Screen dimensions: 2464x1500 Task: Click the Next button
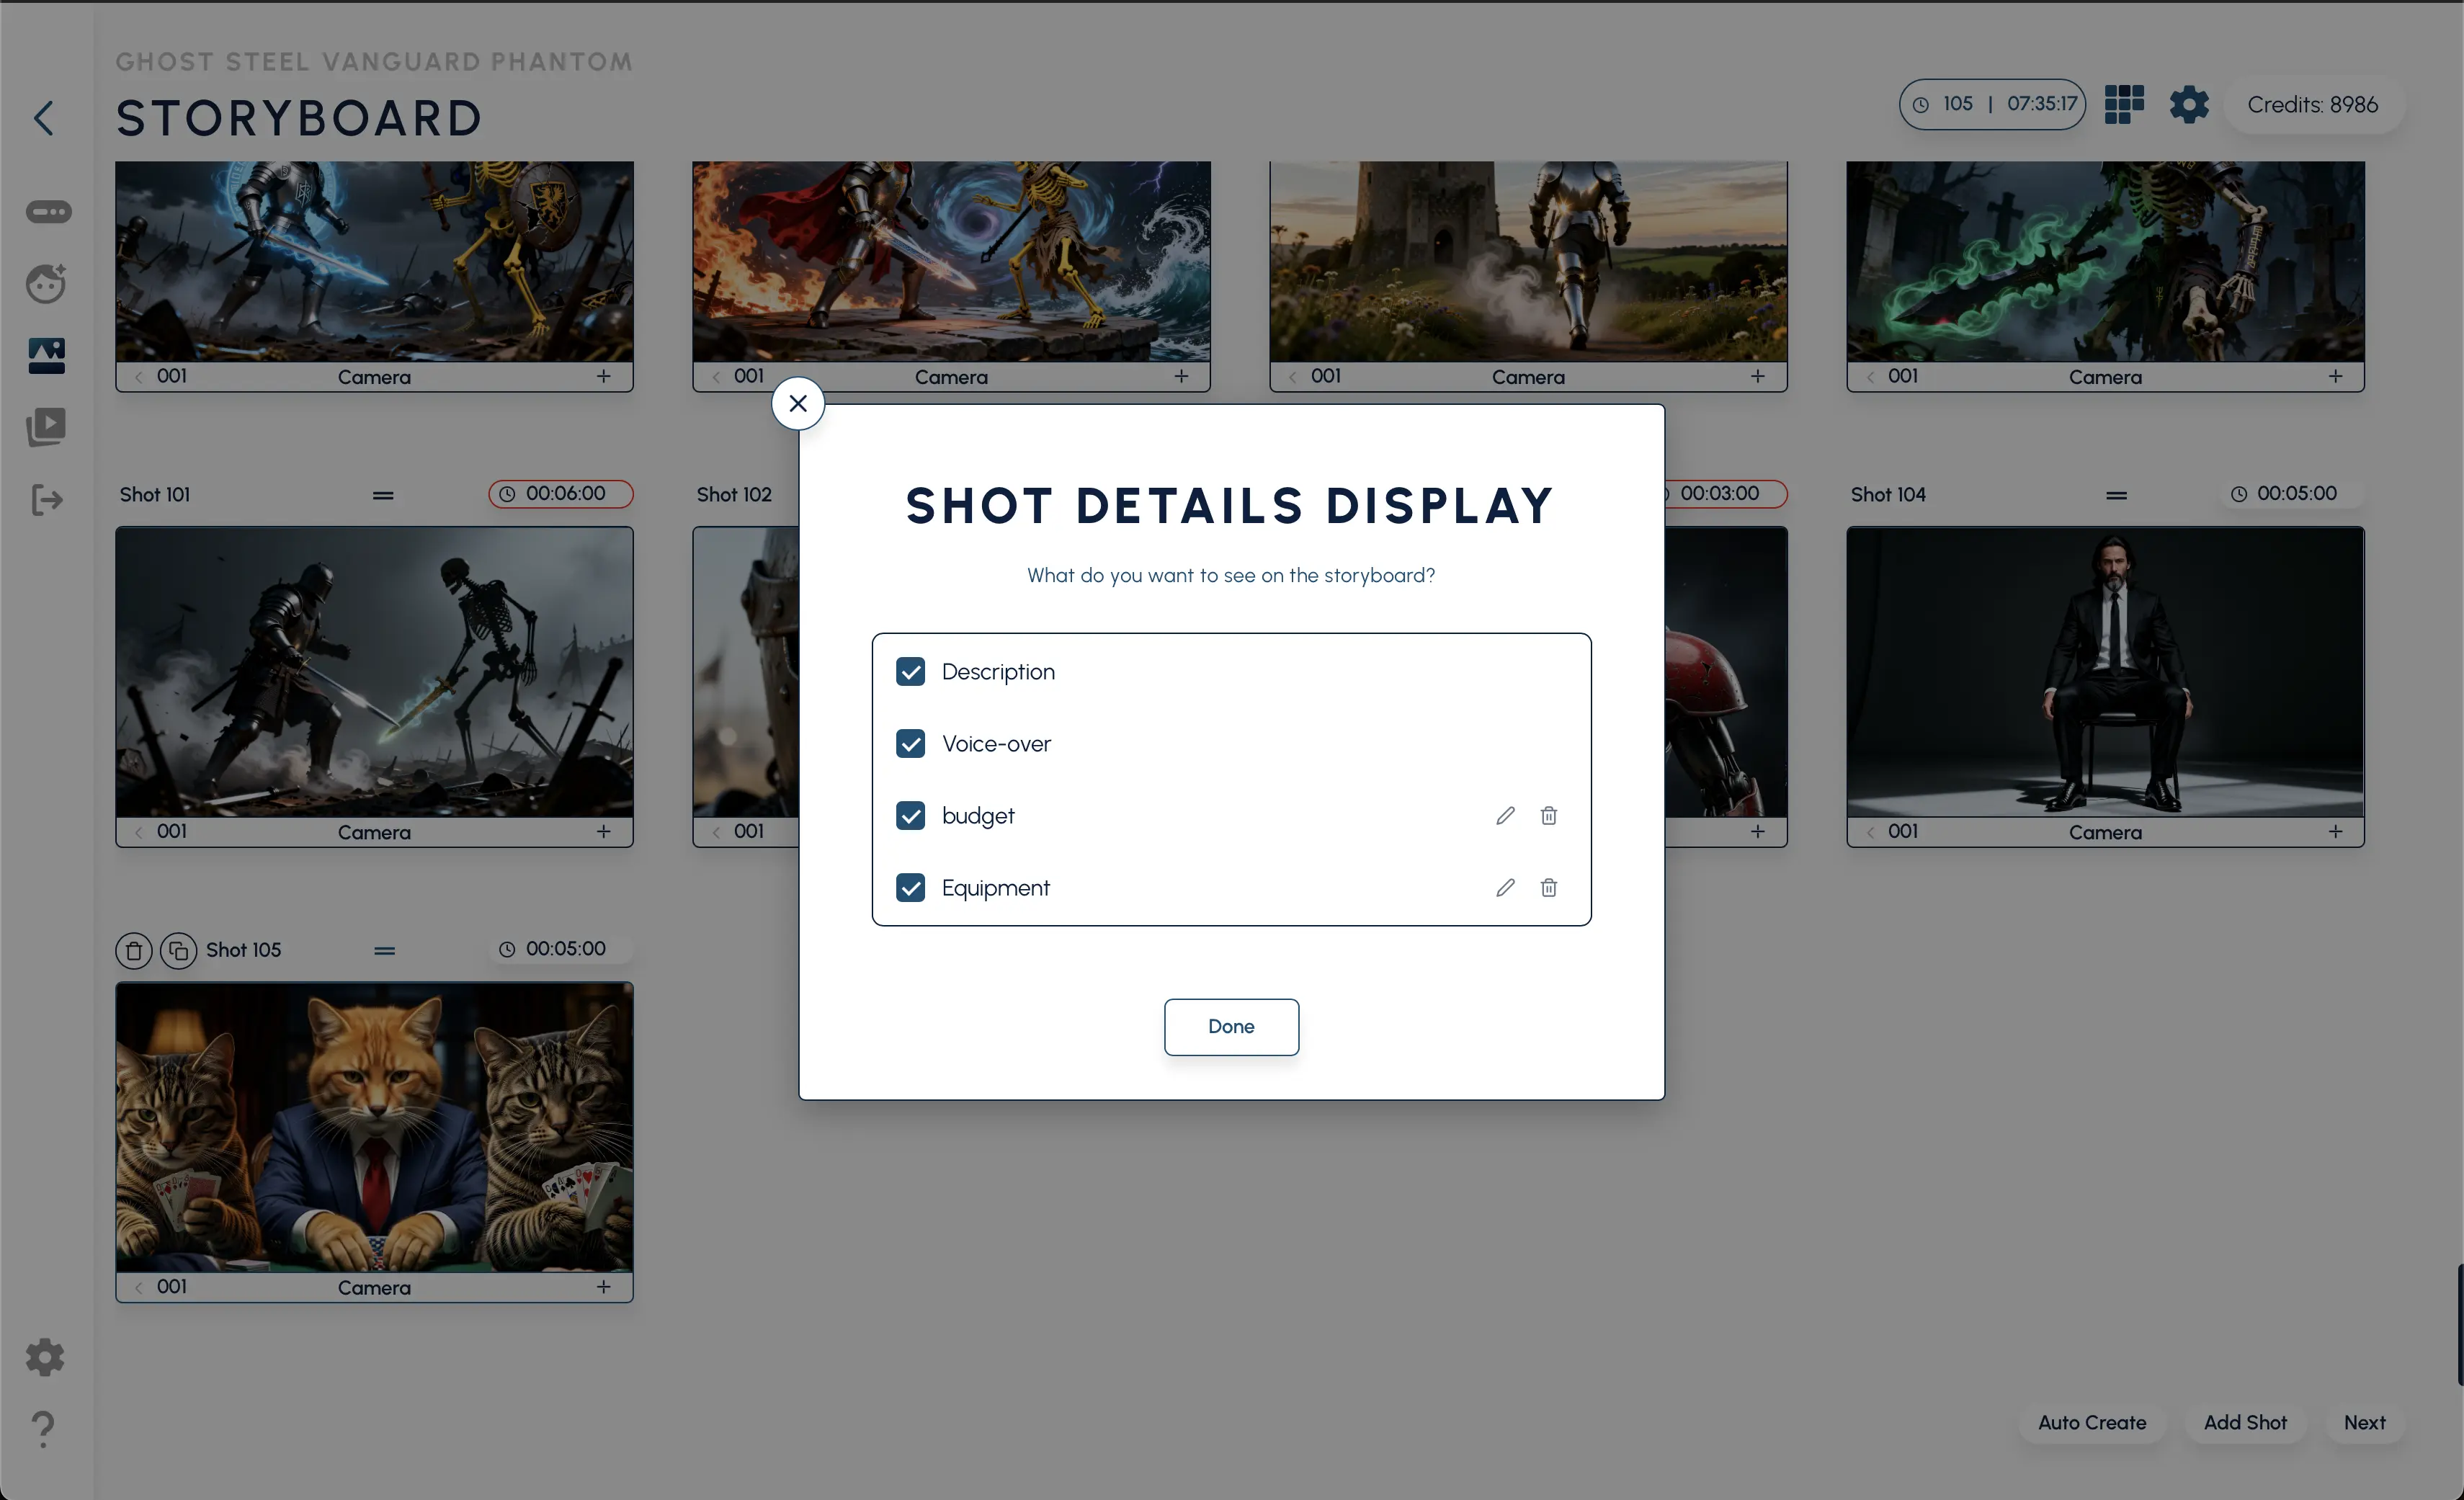click(x=2364, y=1422)
